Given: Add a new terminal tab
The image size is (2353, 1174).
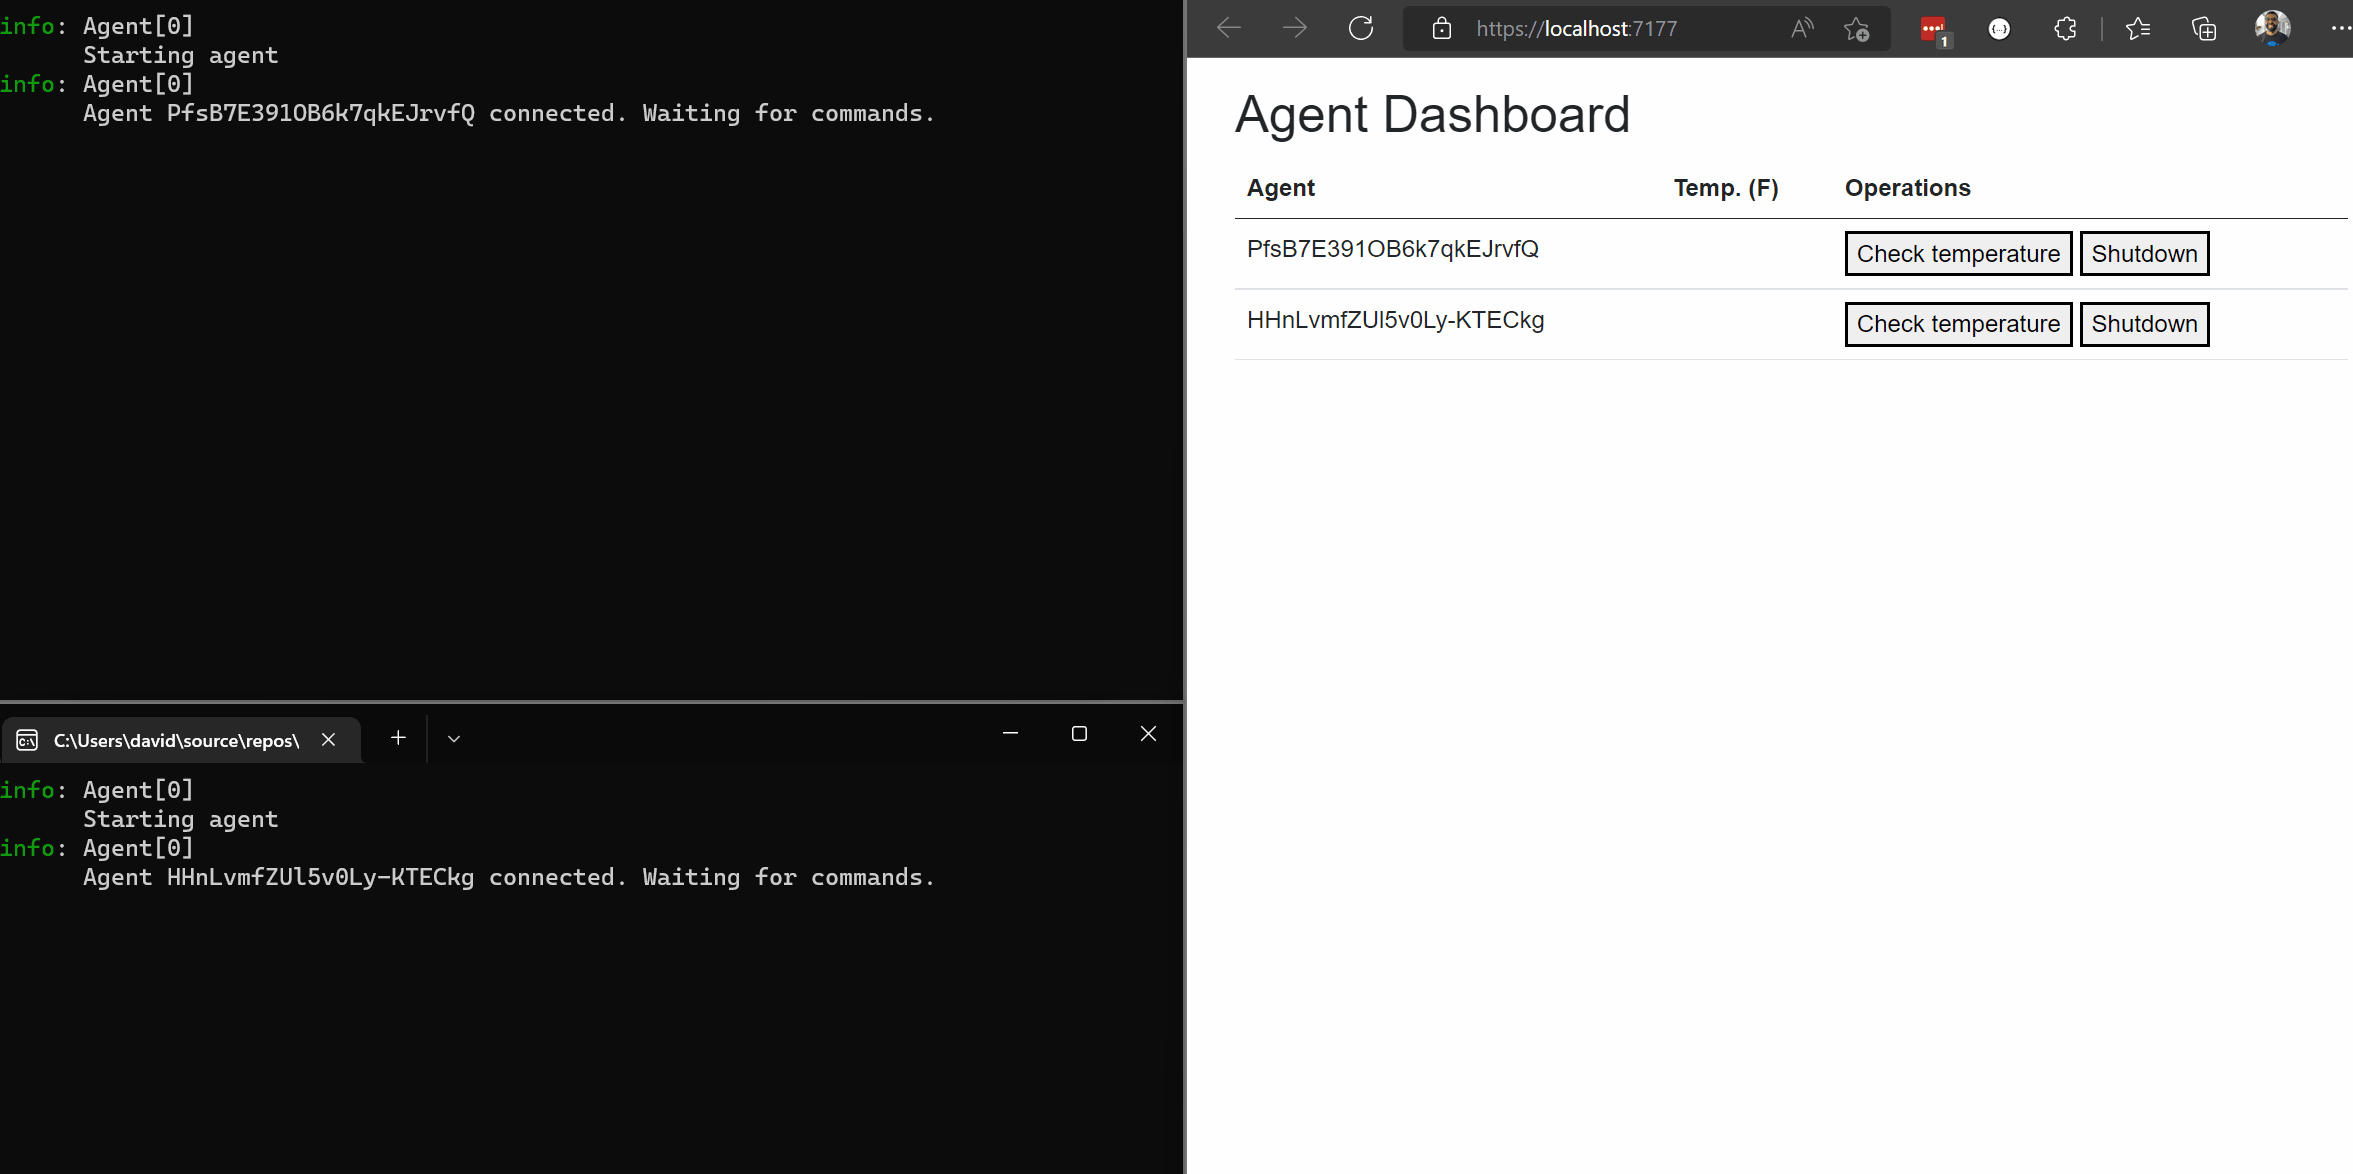Looking at the screenshot, I should 398,738.
